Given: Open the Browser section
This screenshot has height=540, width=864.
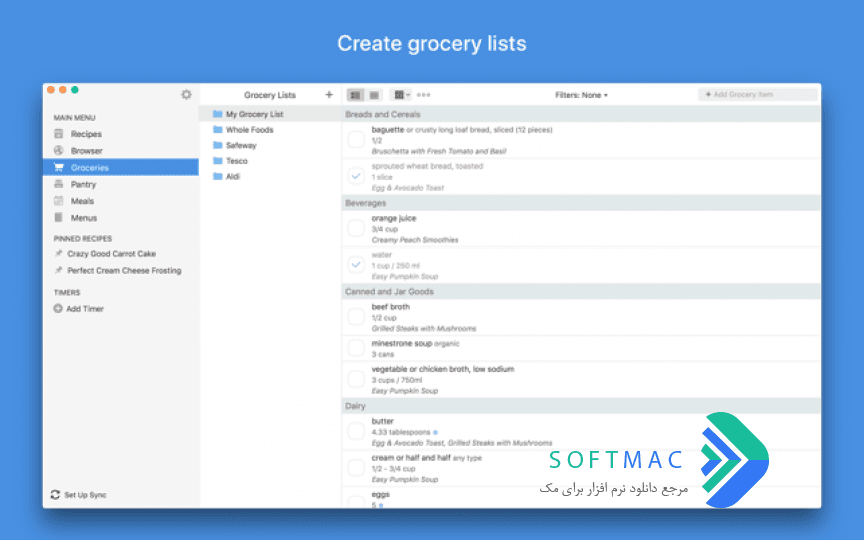Looking at the screenshot, I should [87, 150].
